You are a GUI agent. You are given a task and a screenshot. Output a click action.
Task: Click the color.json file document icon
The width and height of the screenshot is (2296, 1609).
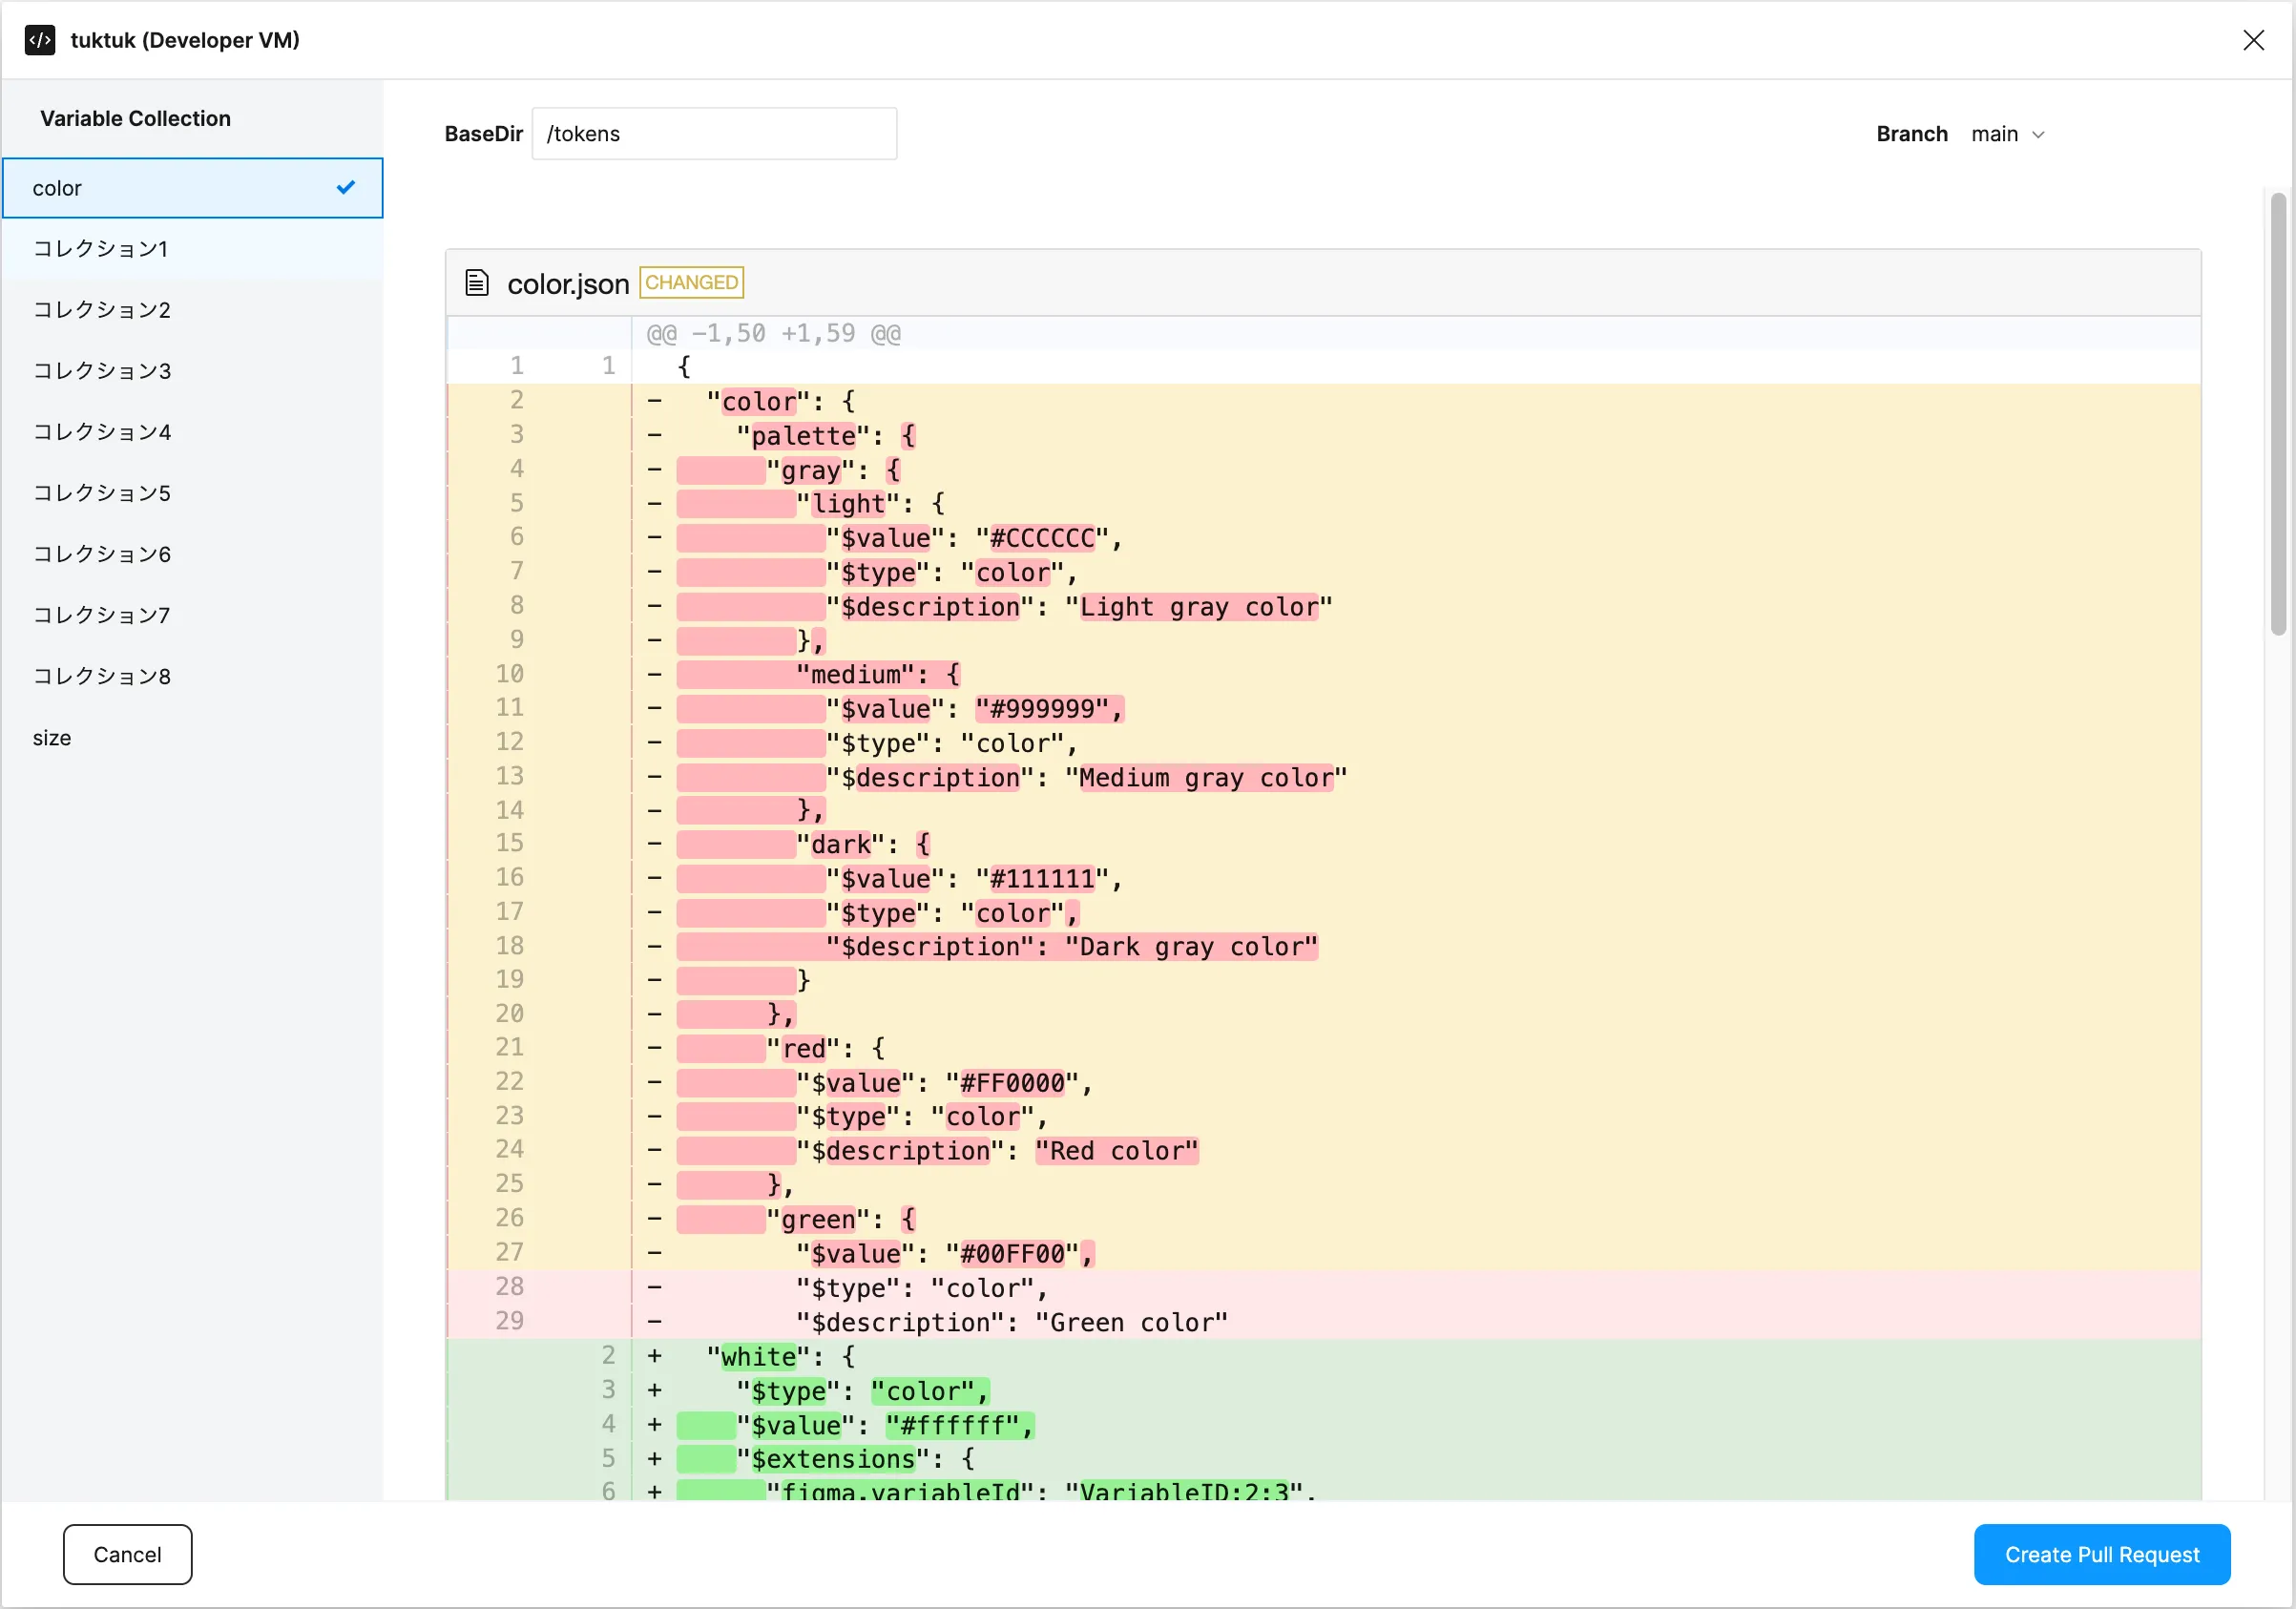(477, 283)
